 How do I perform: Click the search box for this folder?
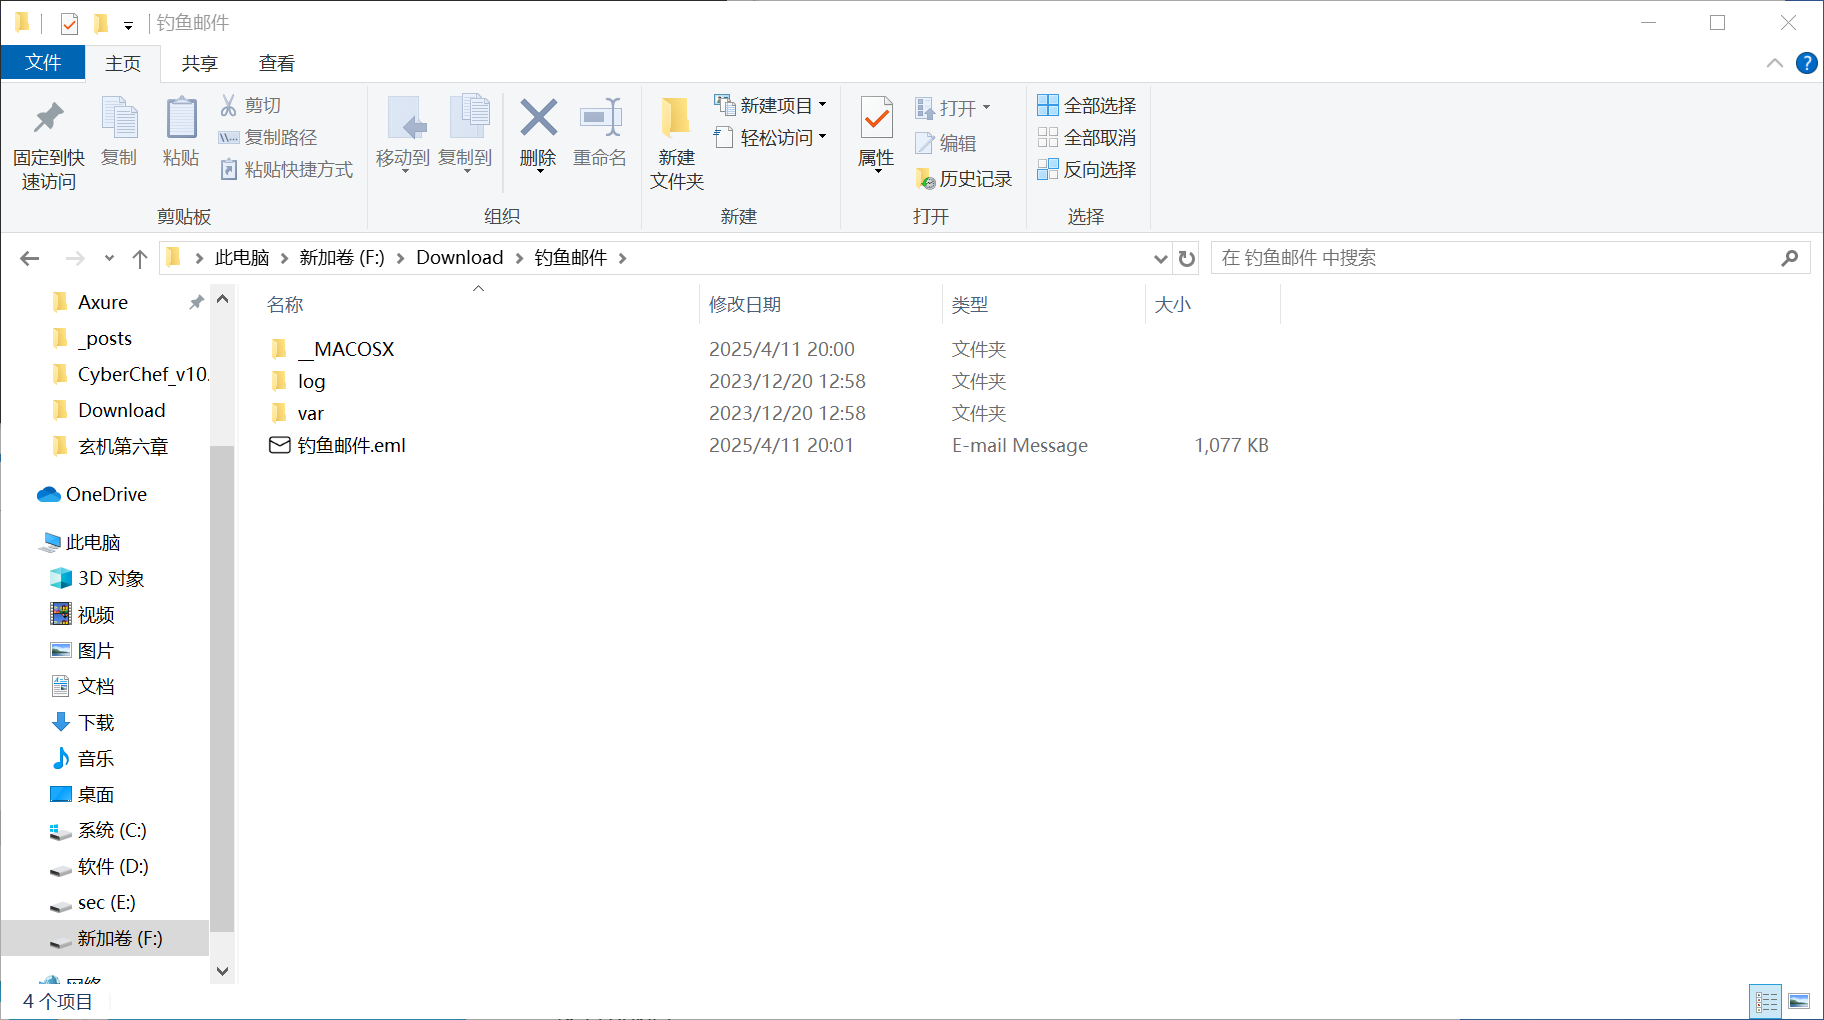(1495, 258)
